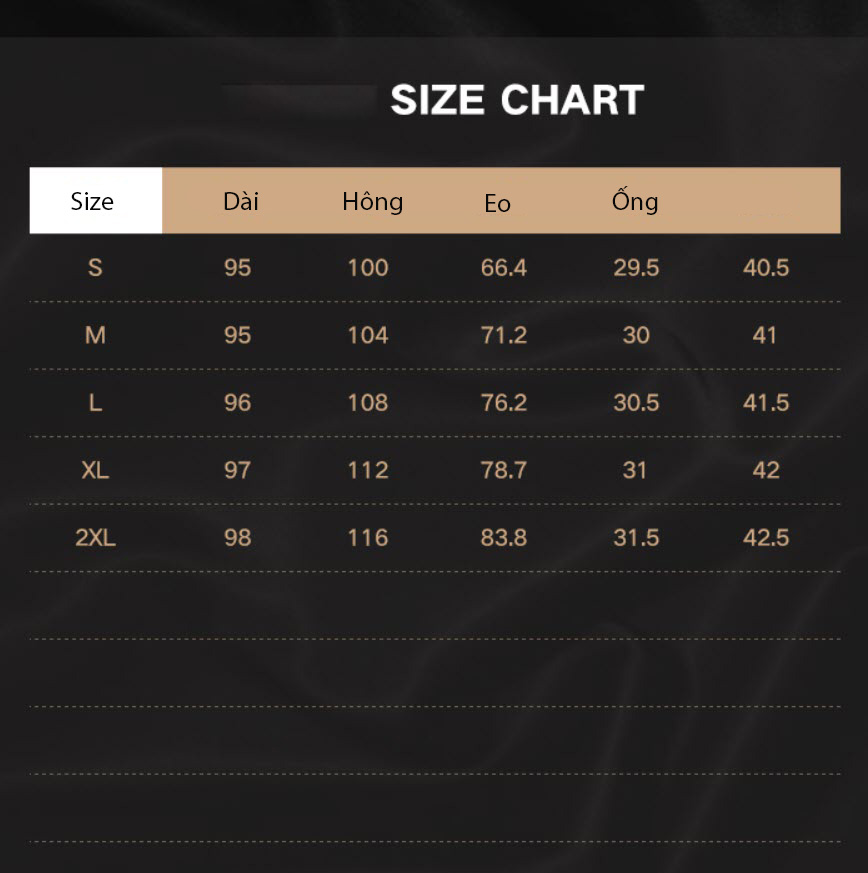
Task: Select the L size row label
Action: [95, 403]
